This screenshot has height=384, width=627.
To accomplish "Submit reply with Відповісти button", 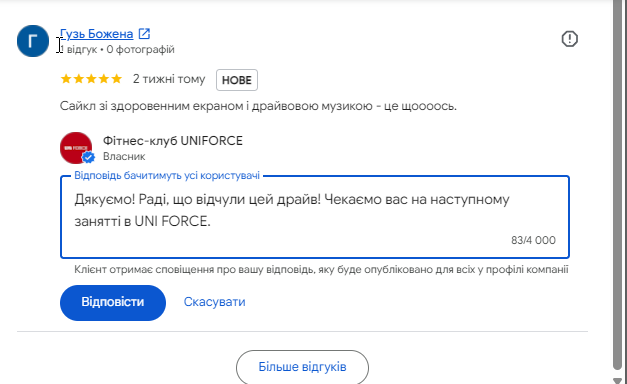I will coord(113,302).
